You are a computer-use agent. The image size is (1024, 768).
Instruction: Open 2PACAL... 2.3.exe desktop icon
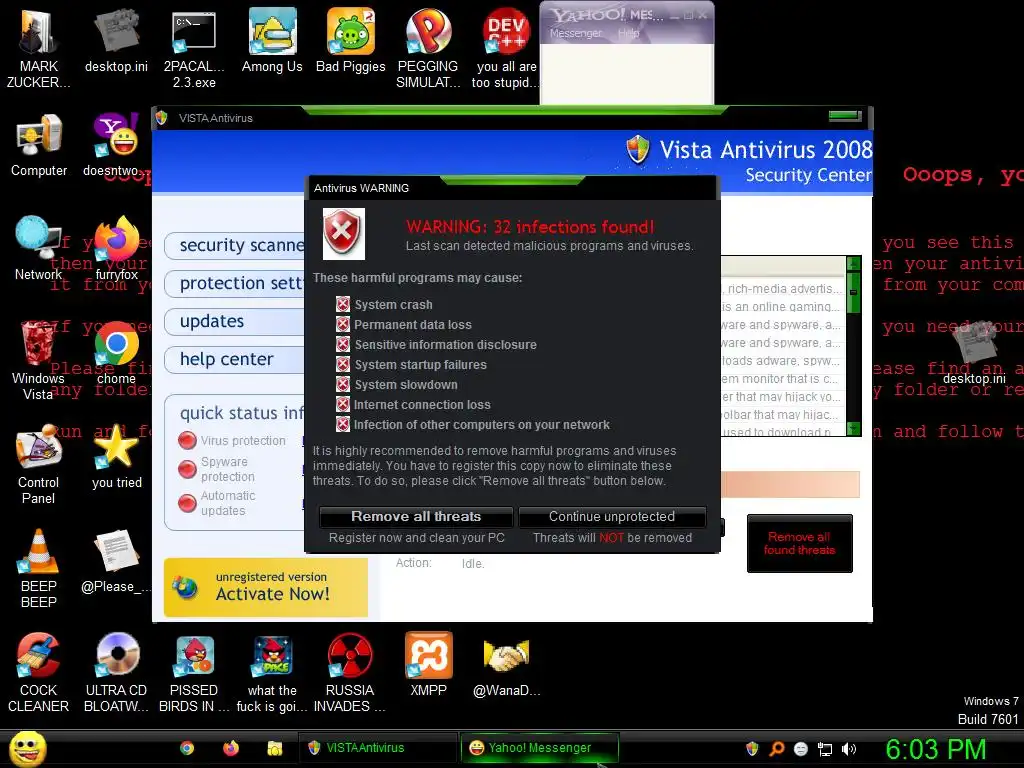194,47
